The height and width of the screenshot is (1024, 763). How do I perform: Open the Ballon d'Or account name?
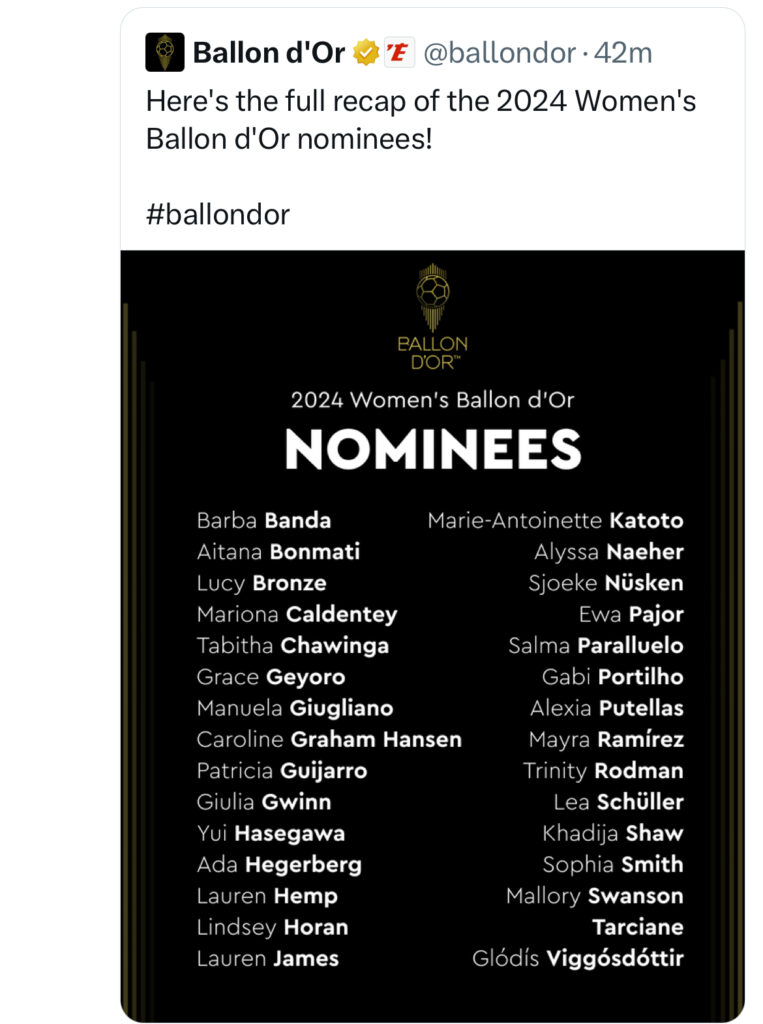tap(268, 53)
